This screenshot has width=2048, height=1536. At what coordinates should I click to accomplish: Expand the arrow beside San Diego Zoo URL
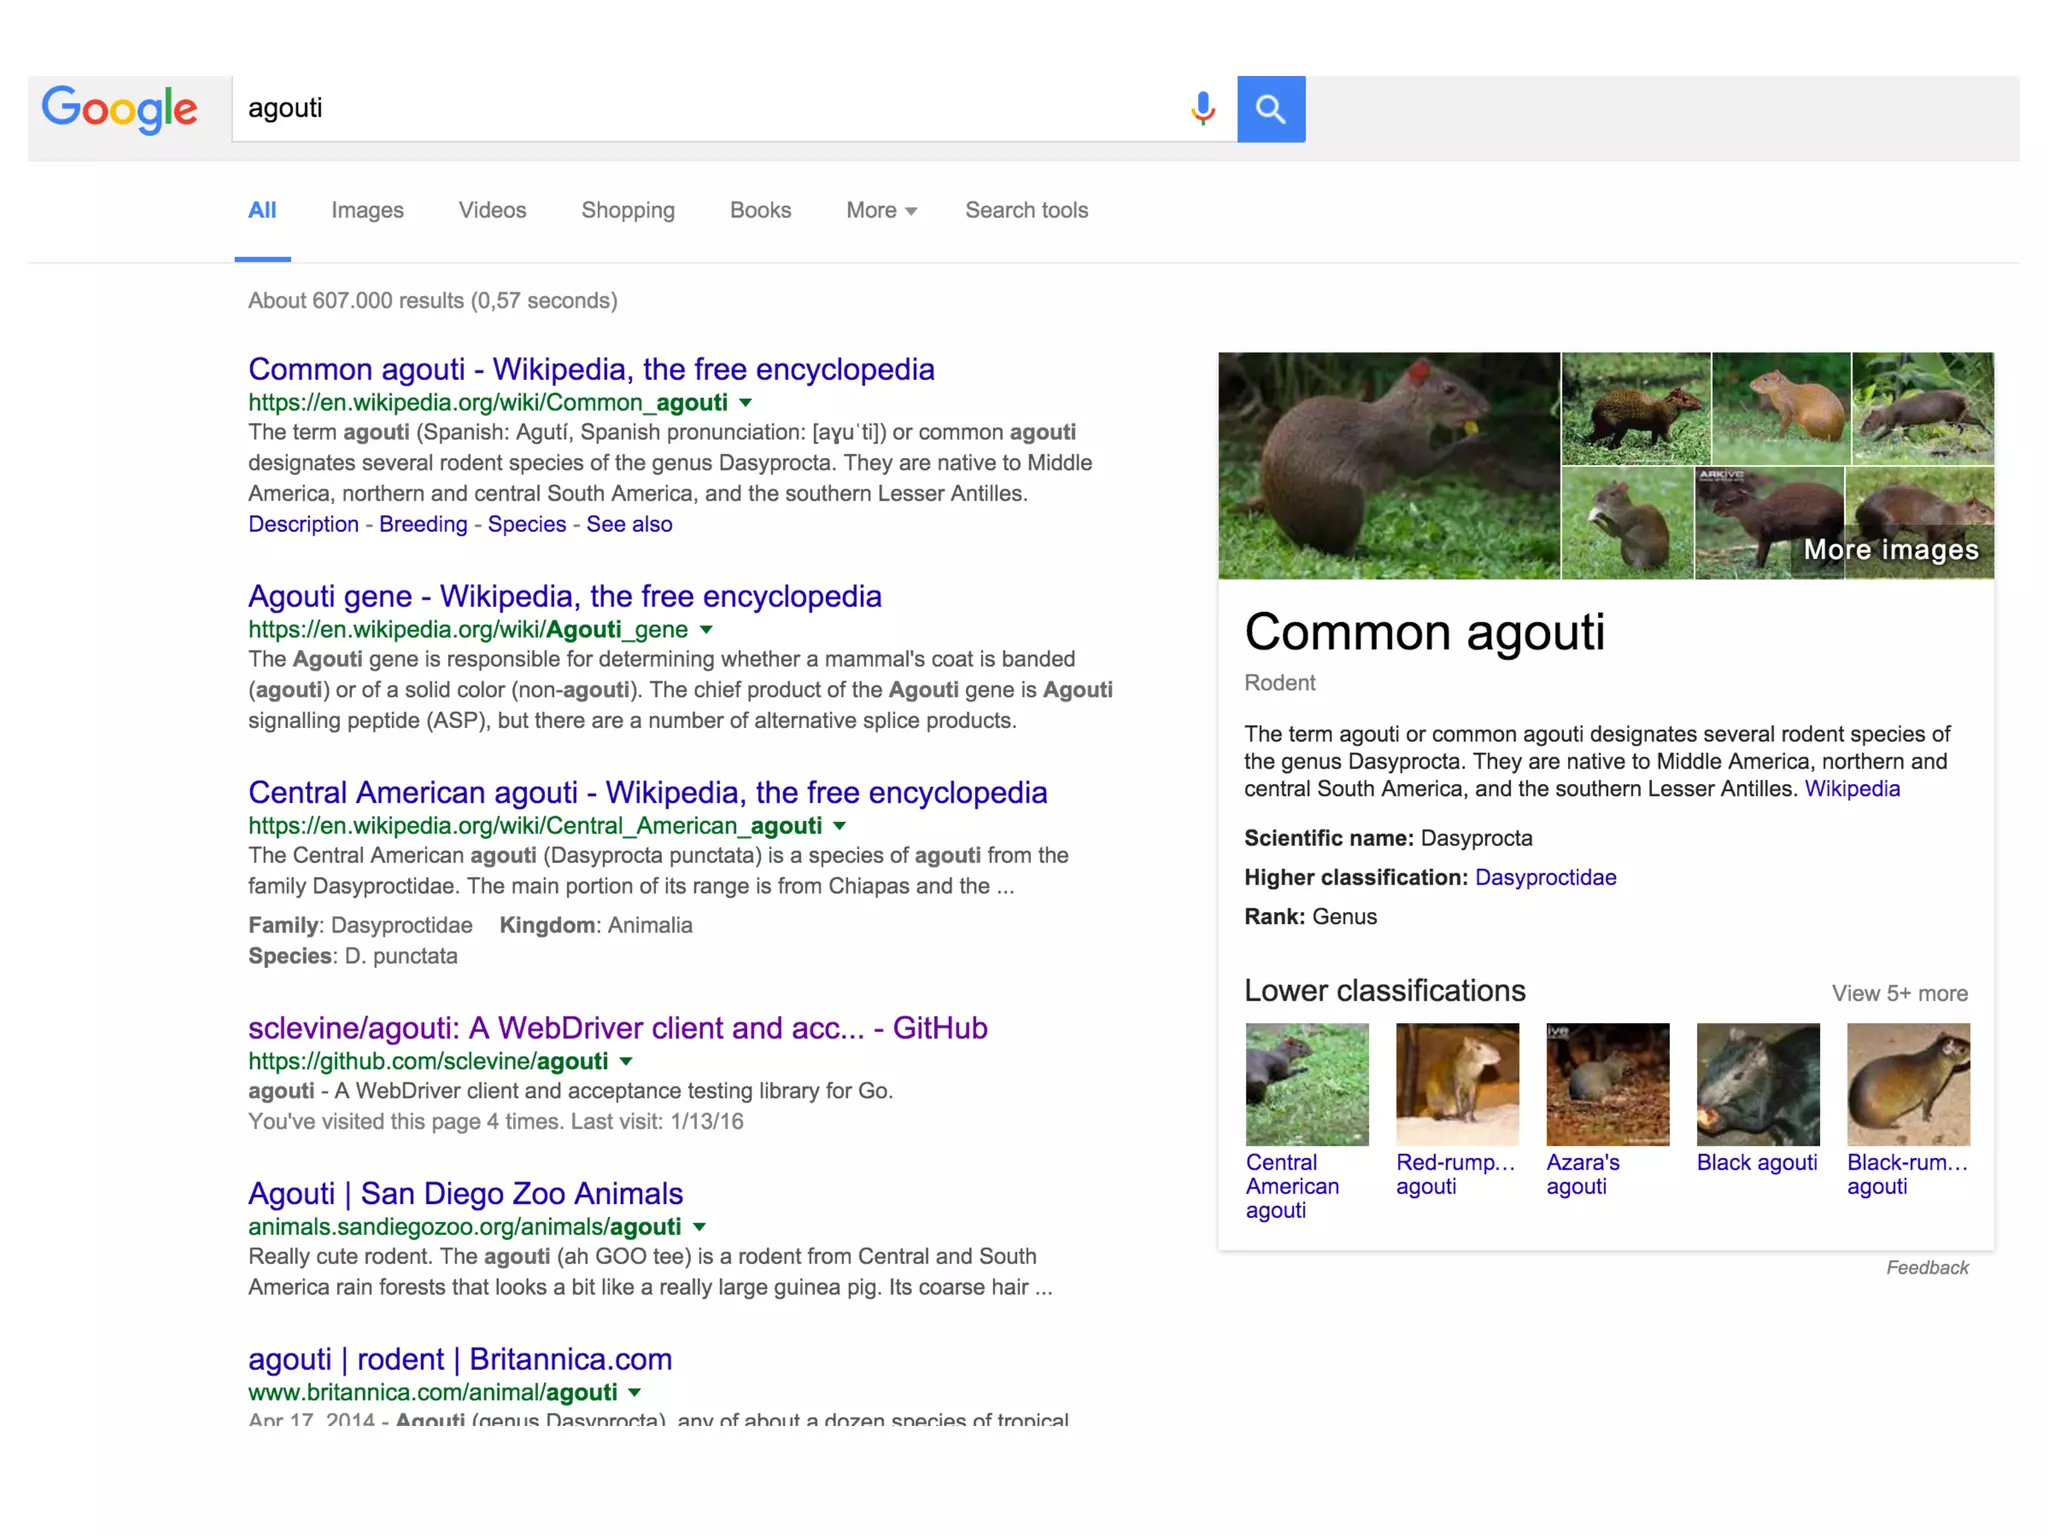tap(700, 1227)
